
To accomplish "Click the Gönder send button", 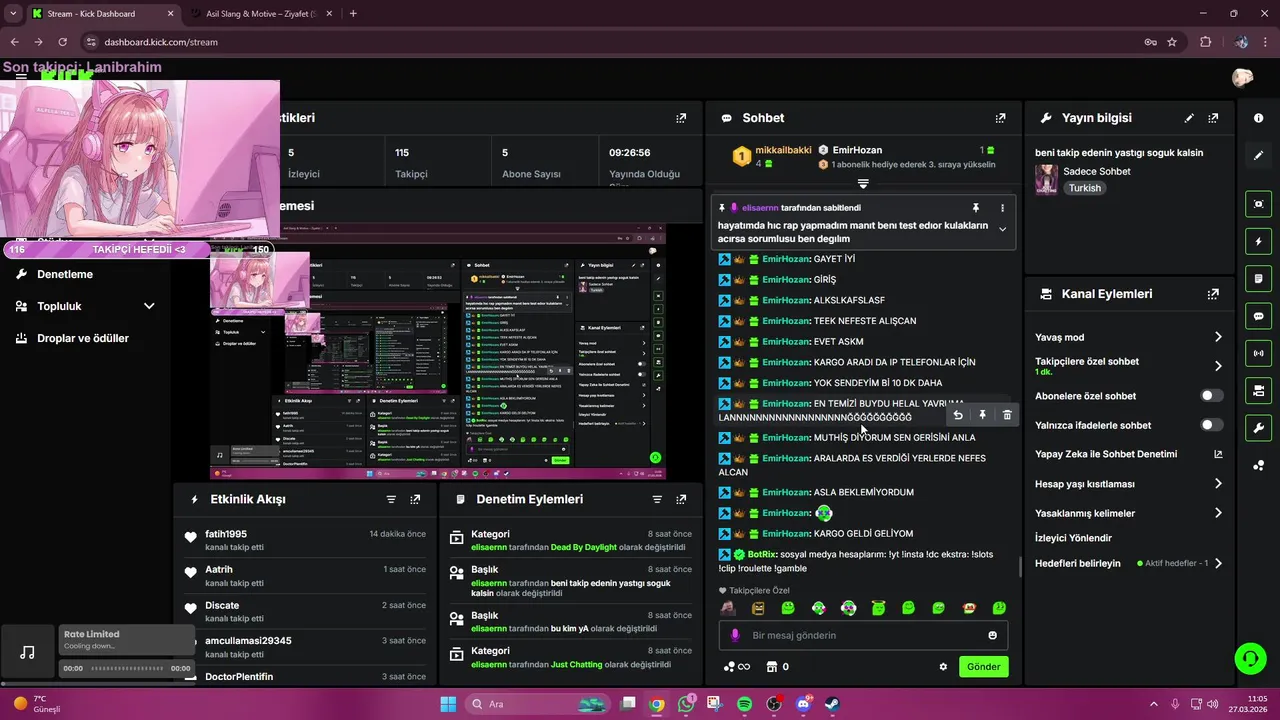I will 983,667.
